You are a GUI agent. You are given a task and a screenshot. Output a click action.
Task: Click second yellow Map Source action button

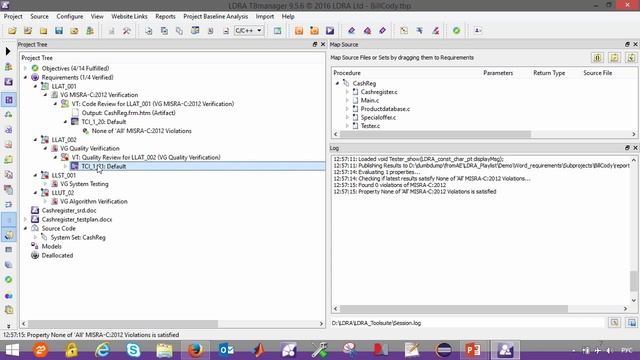coord(614,58)
